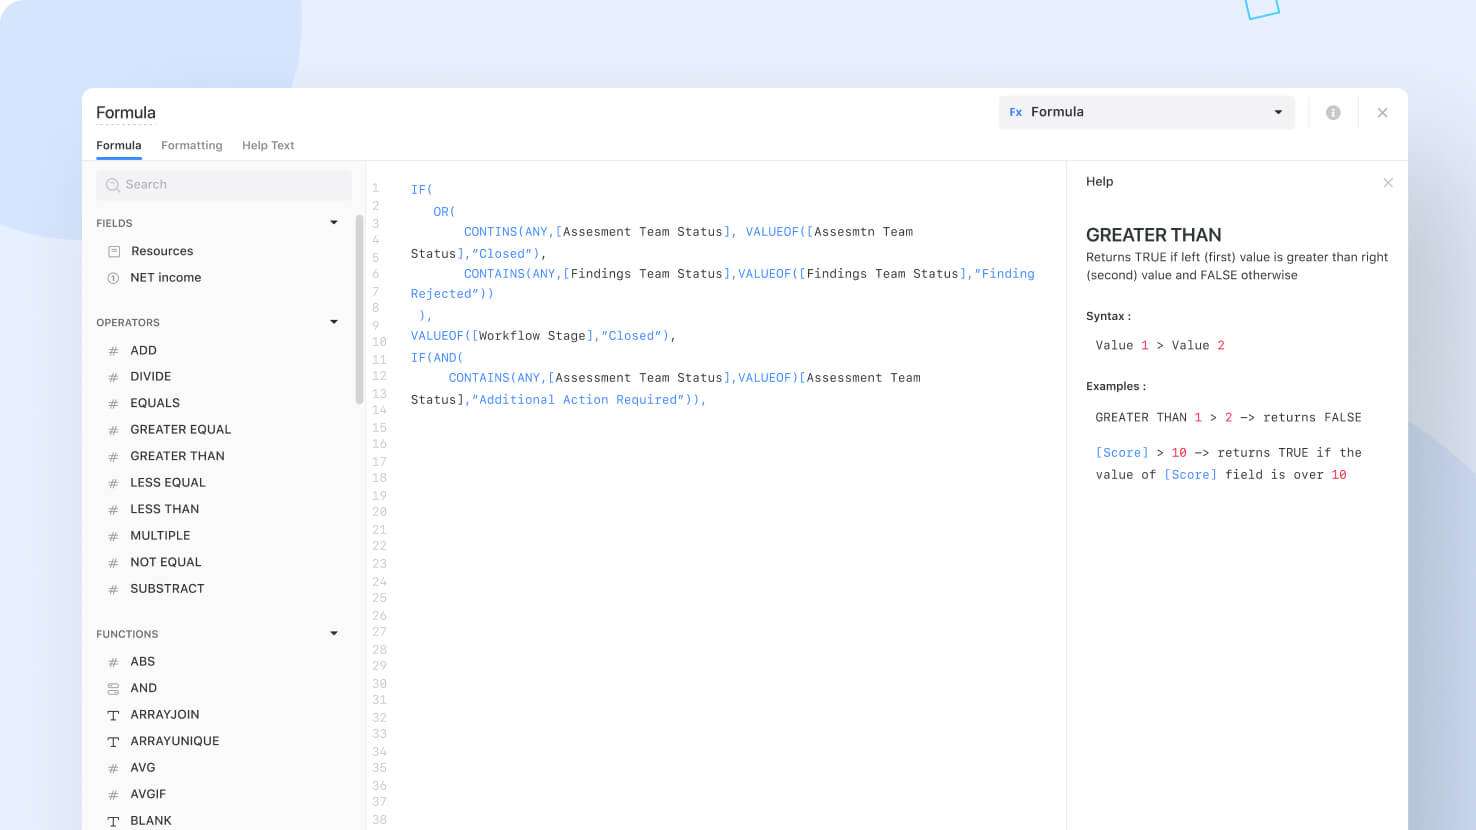This screenshot has width=1476, height=830.
Task: Click the info icon in the header
Action: [1333, 113]
